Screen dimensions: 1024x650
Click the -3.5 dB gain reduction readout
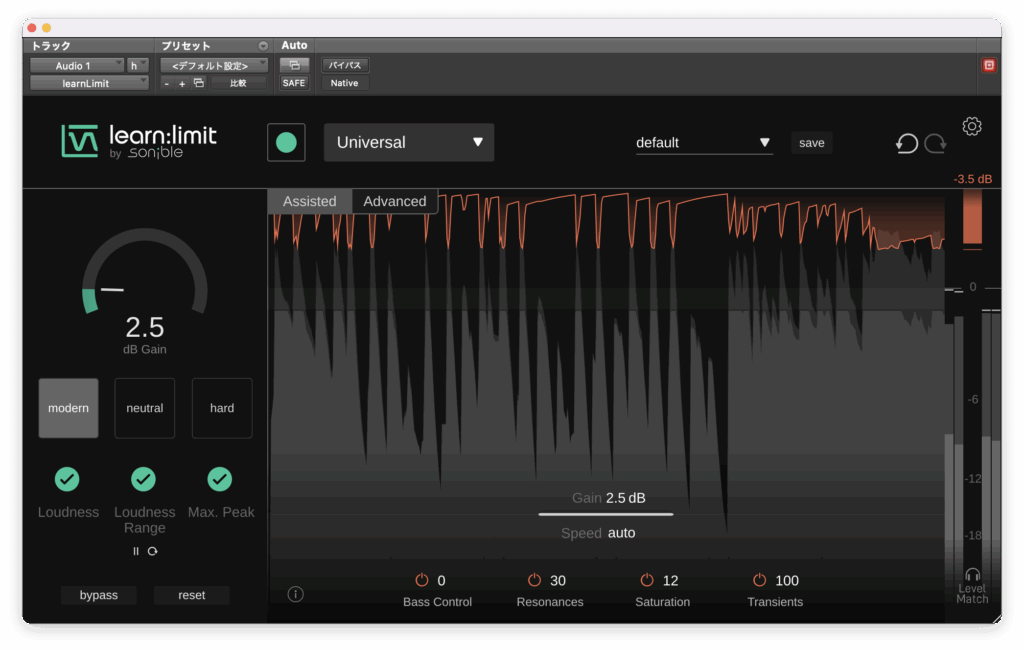pyautogui.click(x=972, y=179)
